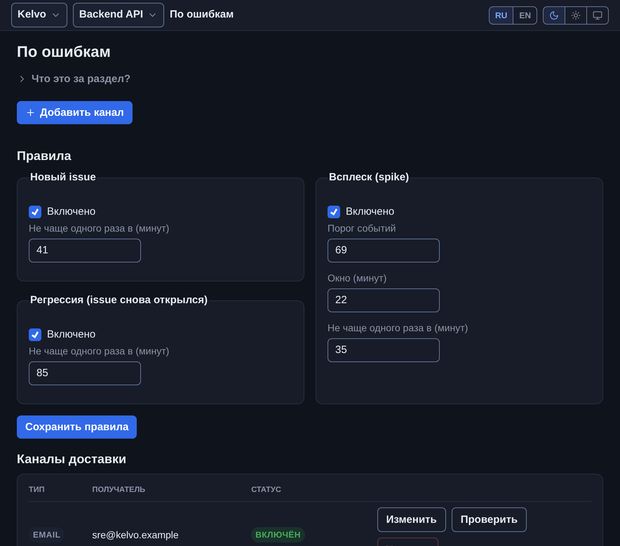Screen dimensions: 620x546
Task: Click 'Изменить' for the sre@kelvo.example channel
Action: coord(411,520)
